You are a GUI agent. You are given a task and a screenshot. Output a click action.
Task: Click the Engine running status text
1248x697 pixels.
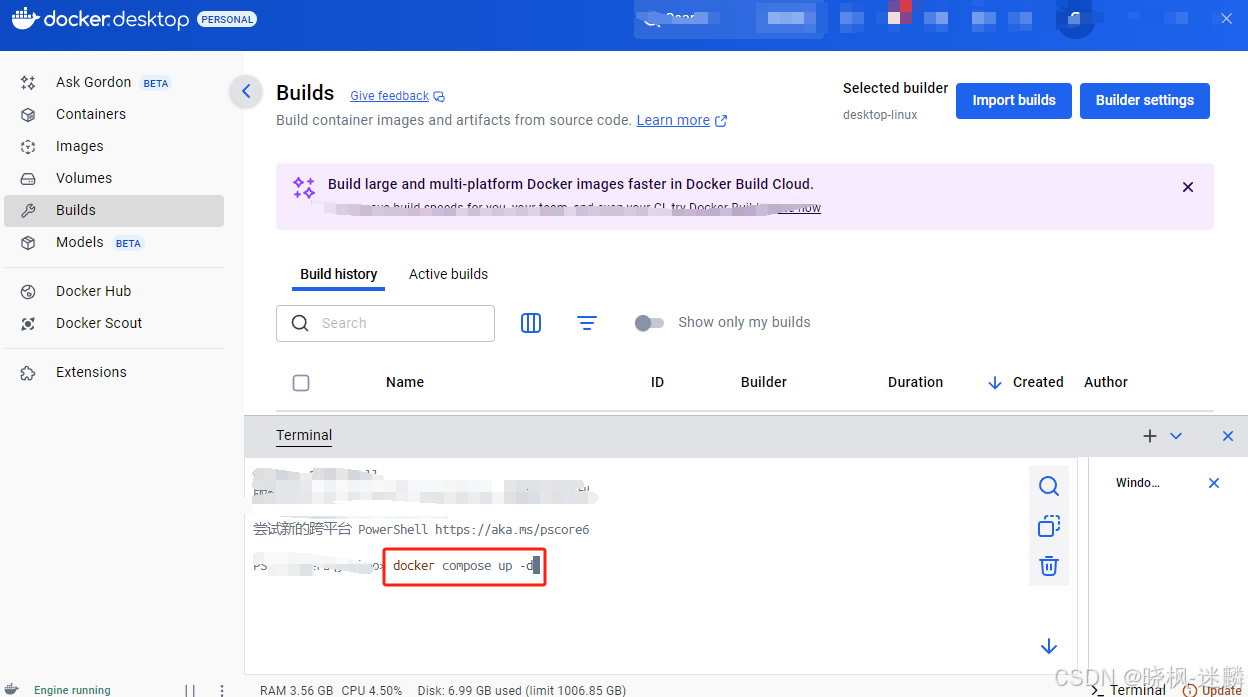(72, 690)
